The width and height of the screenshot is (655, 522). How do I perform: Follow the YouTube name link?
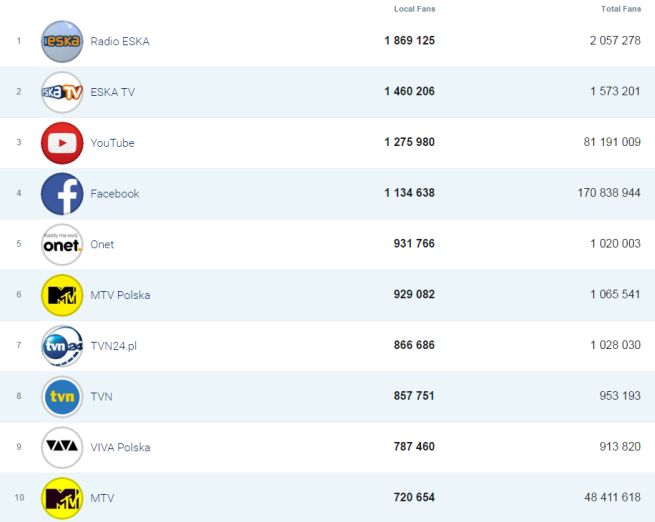pyautogui.click(x=112, y=143)
